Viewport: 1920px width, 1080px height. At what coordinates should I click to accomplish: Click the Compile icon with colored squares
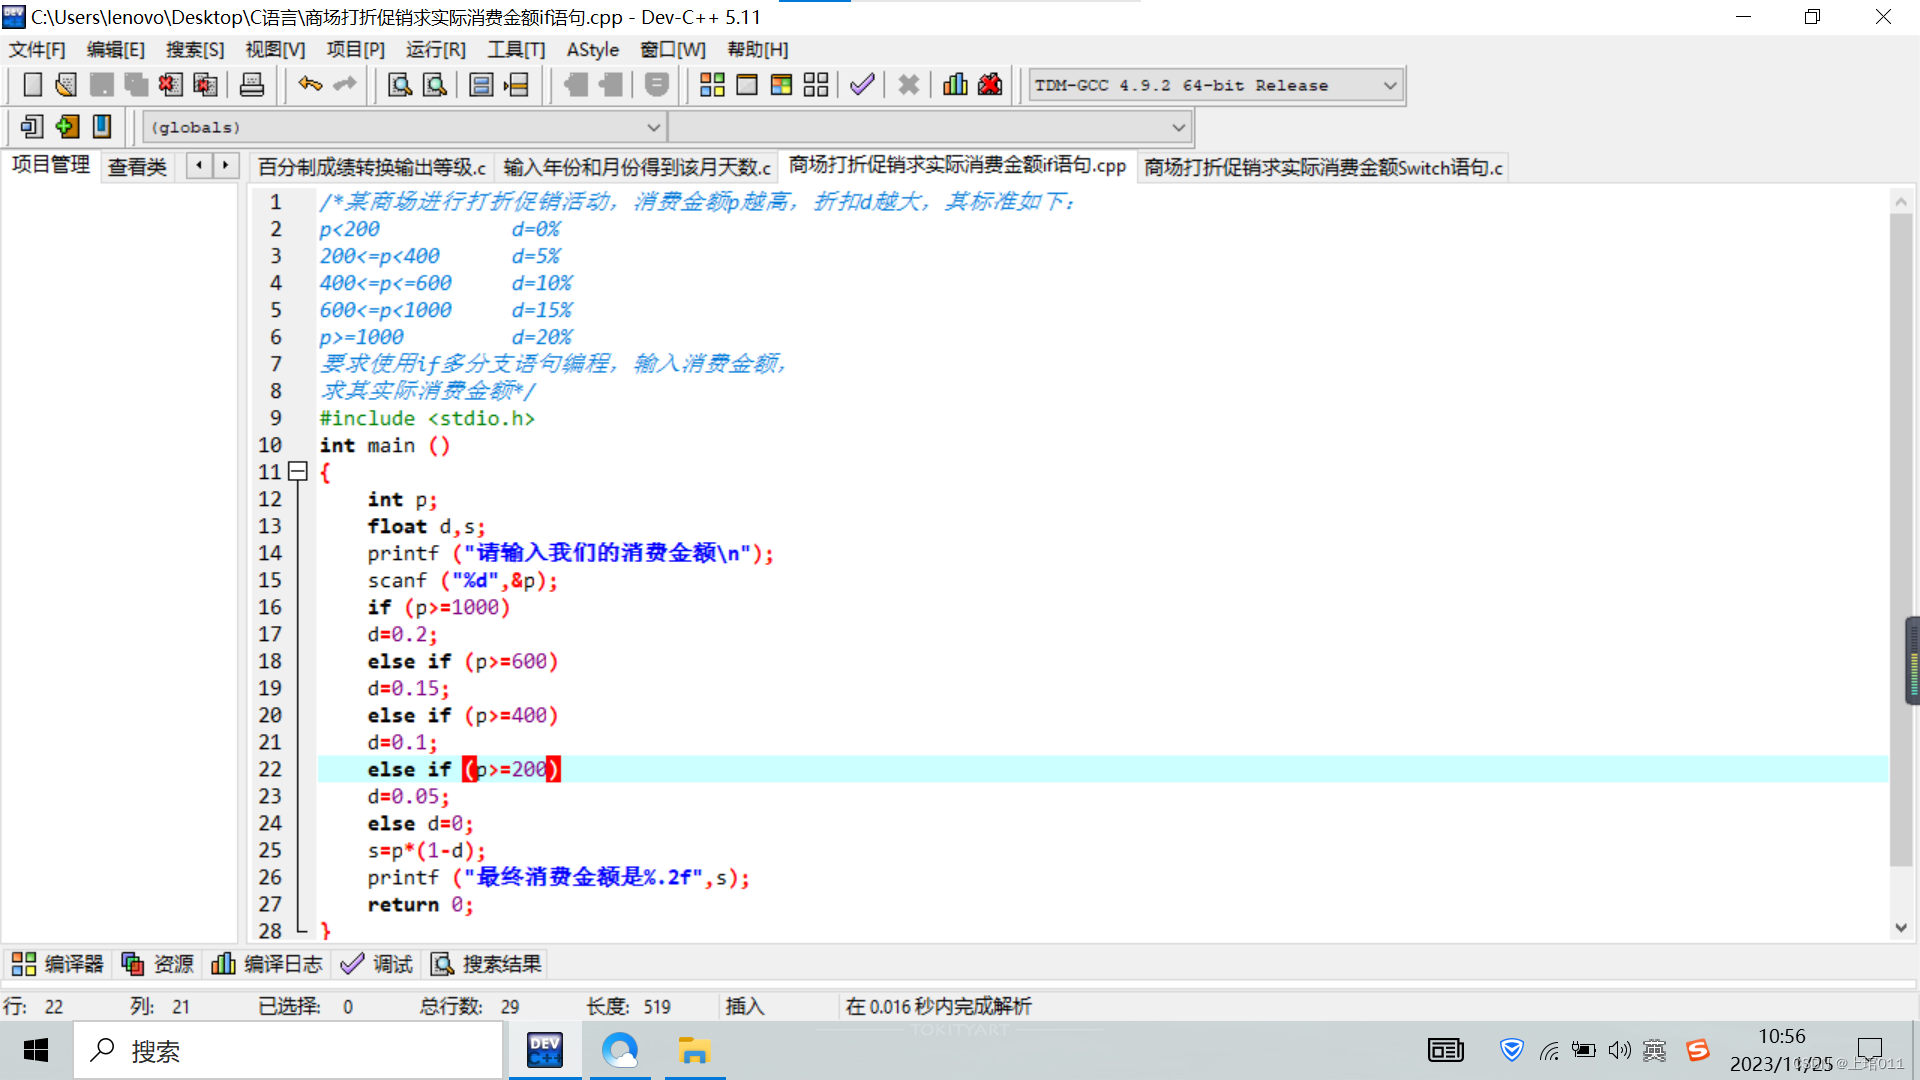[x=712, y=85]
